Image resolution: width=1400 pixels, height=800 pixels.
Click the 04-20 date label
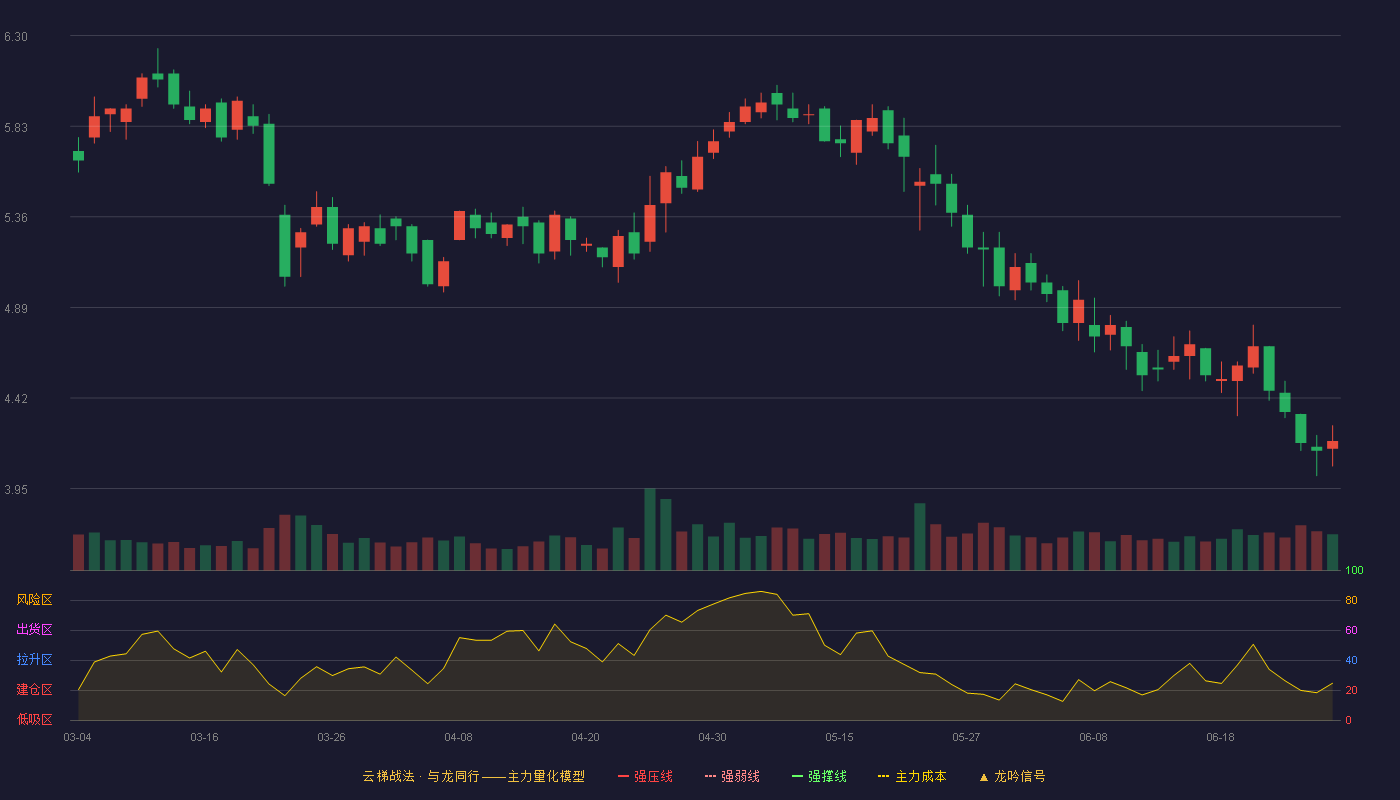click(x=586, y=737)
